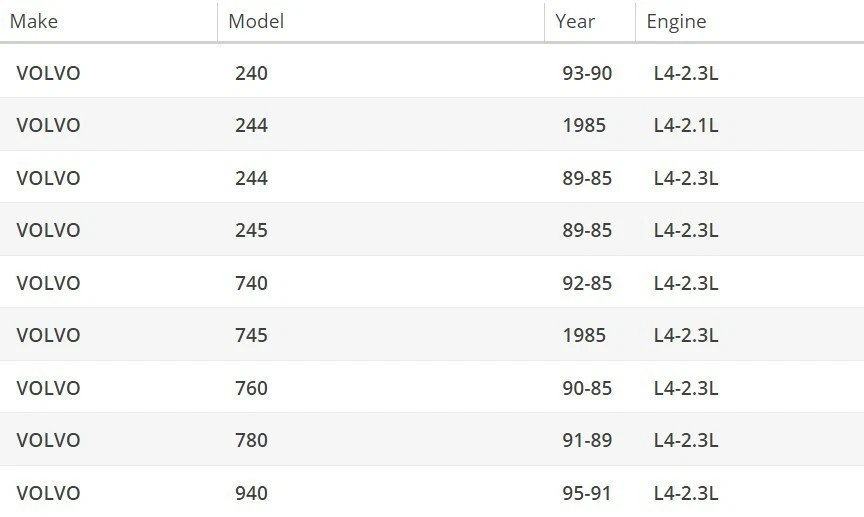Screen dimensions: 864x517
Task: Click the year range 93-90 cell
Action: tap(587, 73)
